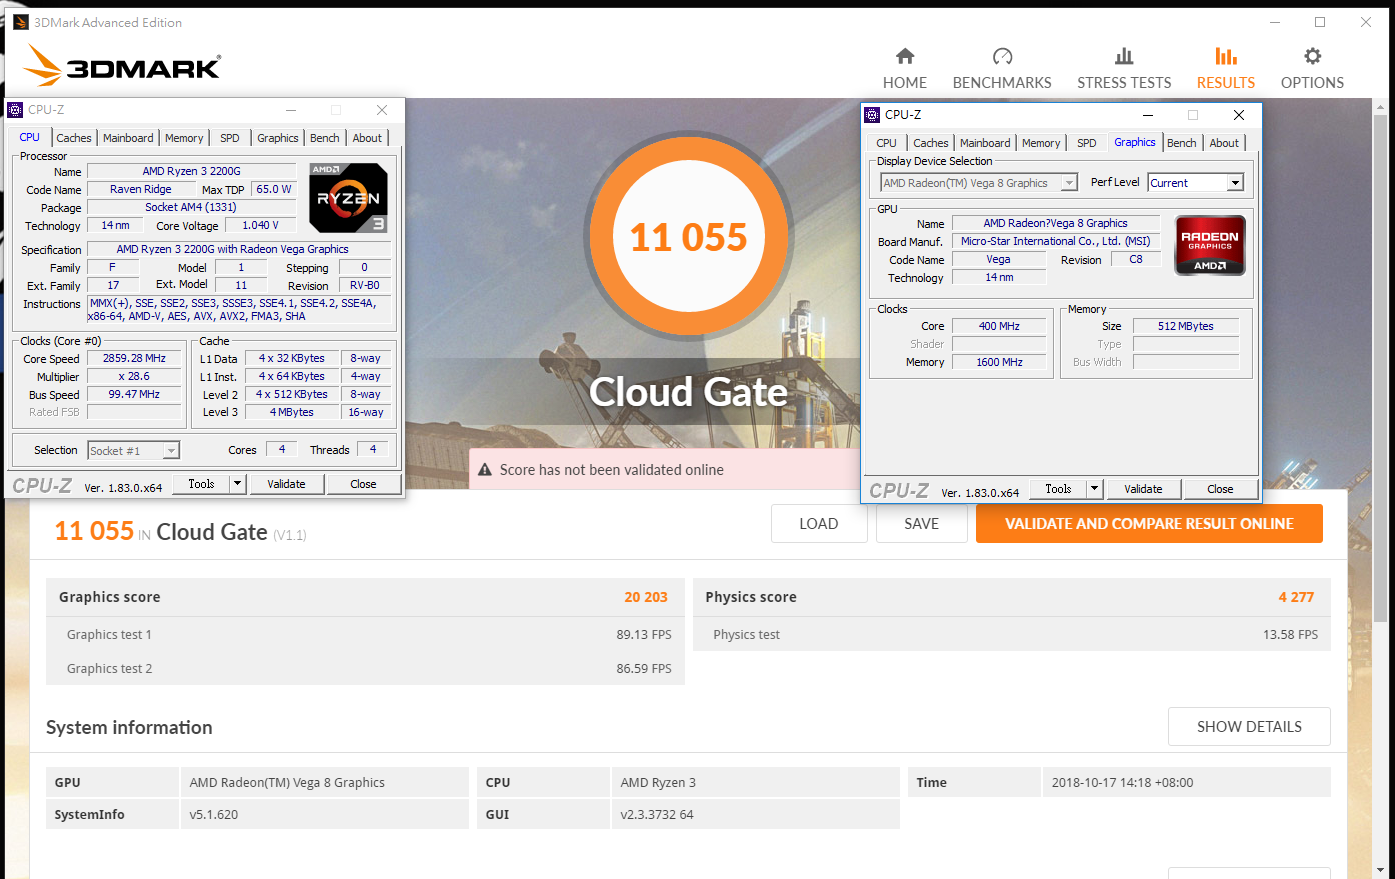Click the Radeon Graphics logo
This screenshot has width=1395, height=879.
point(1210,245)
